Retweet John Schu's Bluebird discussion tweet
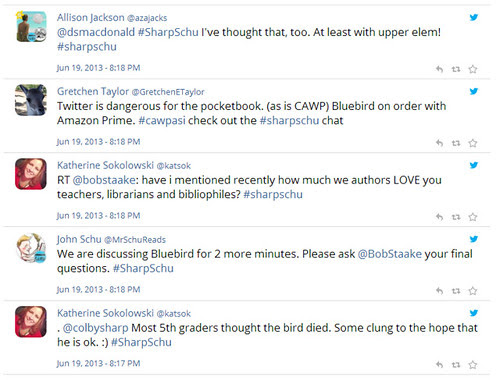Screen dimensions: 500x380 (x=456, y=291)
